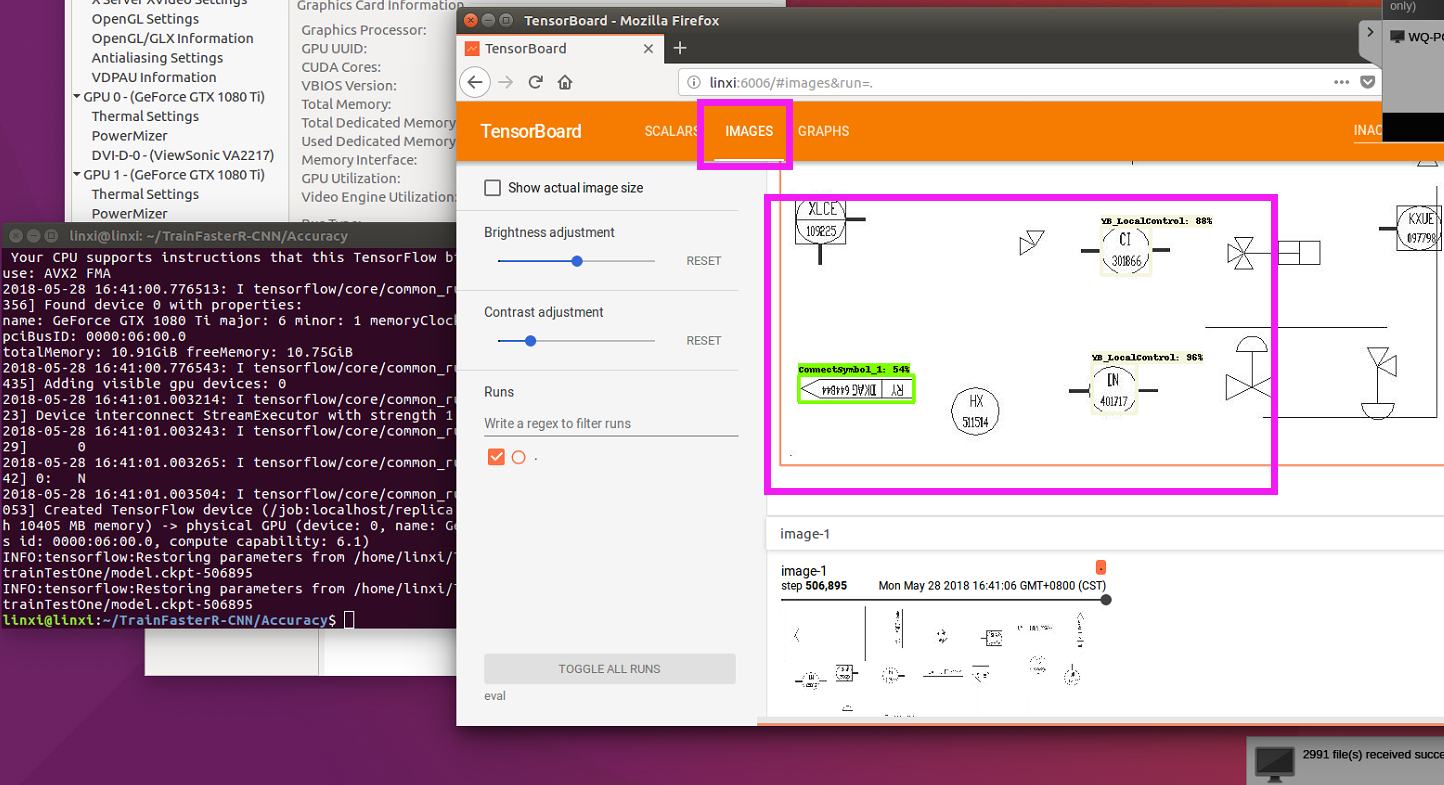Select PowerMizer under GPU 1
The width and height of the screenshot is (1444, 785).
130,213
